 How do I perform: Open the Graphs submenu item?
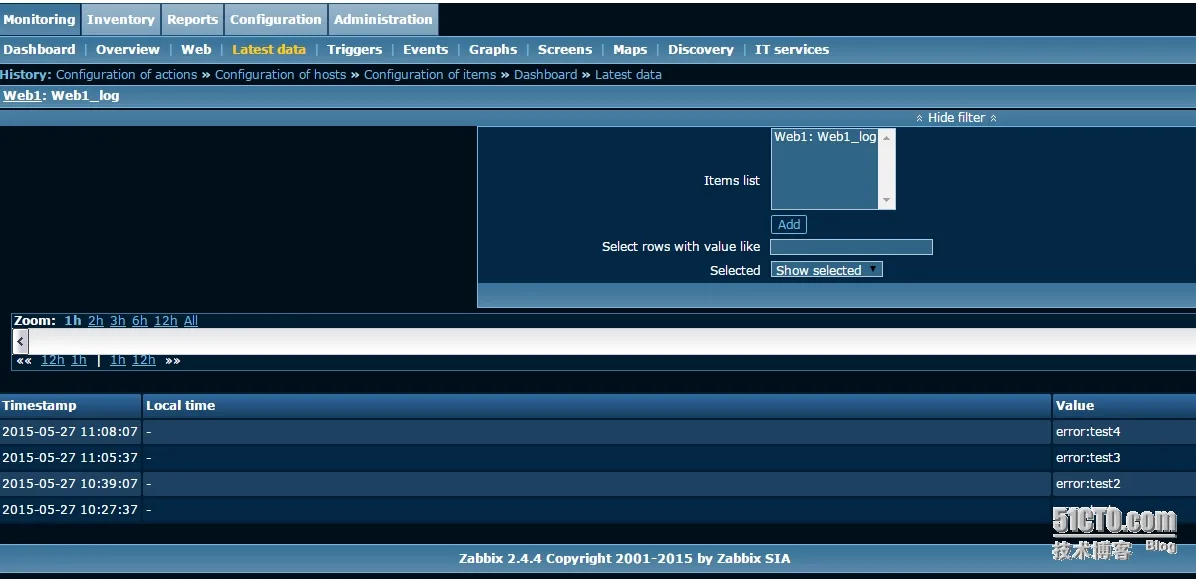click(x=493, y=50)
